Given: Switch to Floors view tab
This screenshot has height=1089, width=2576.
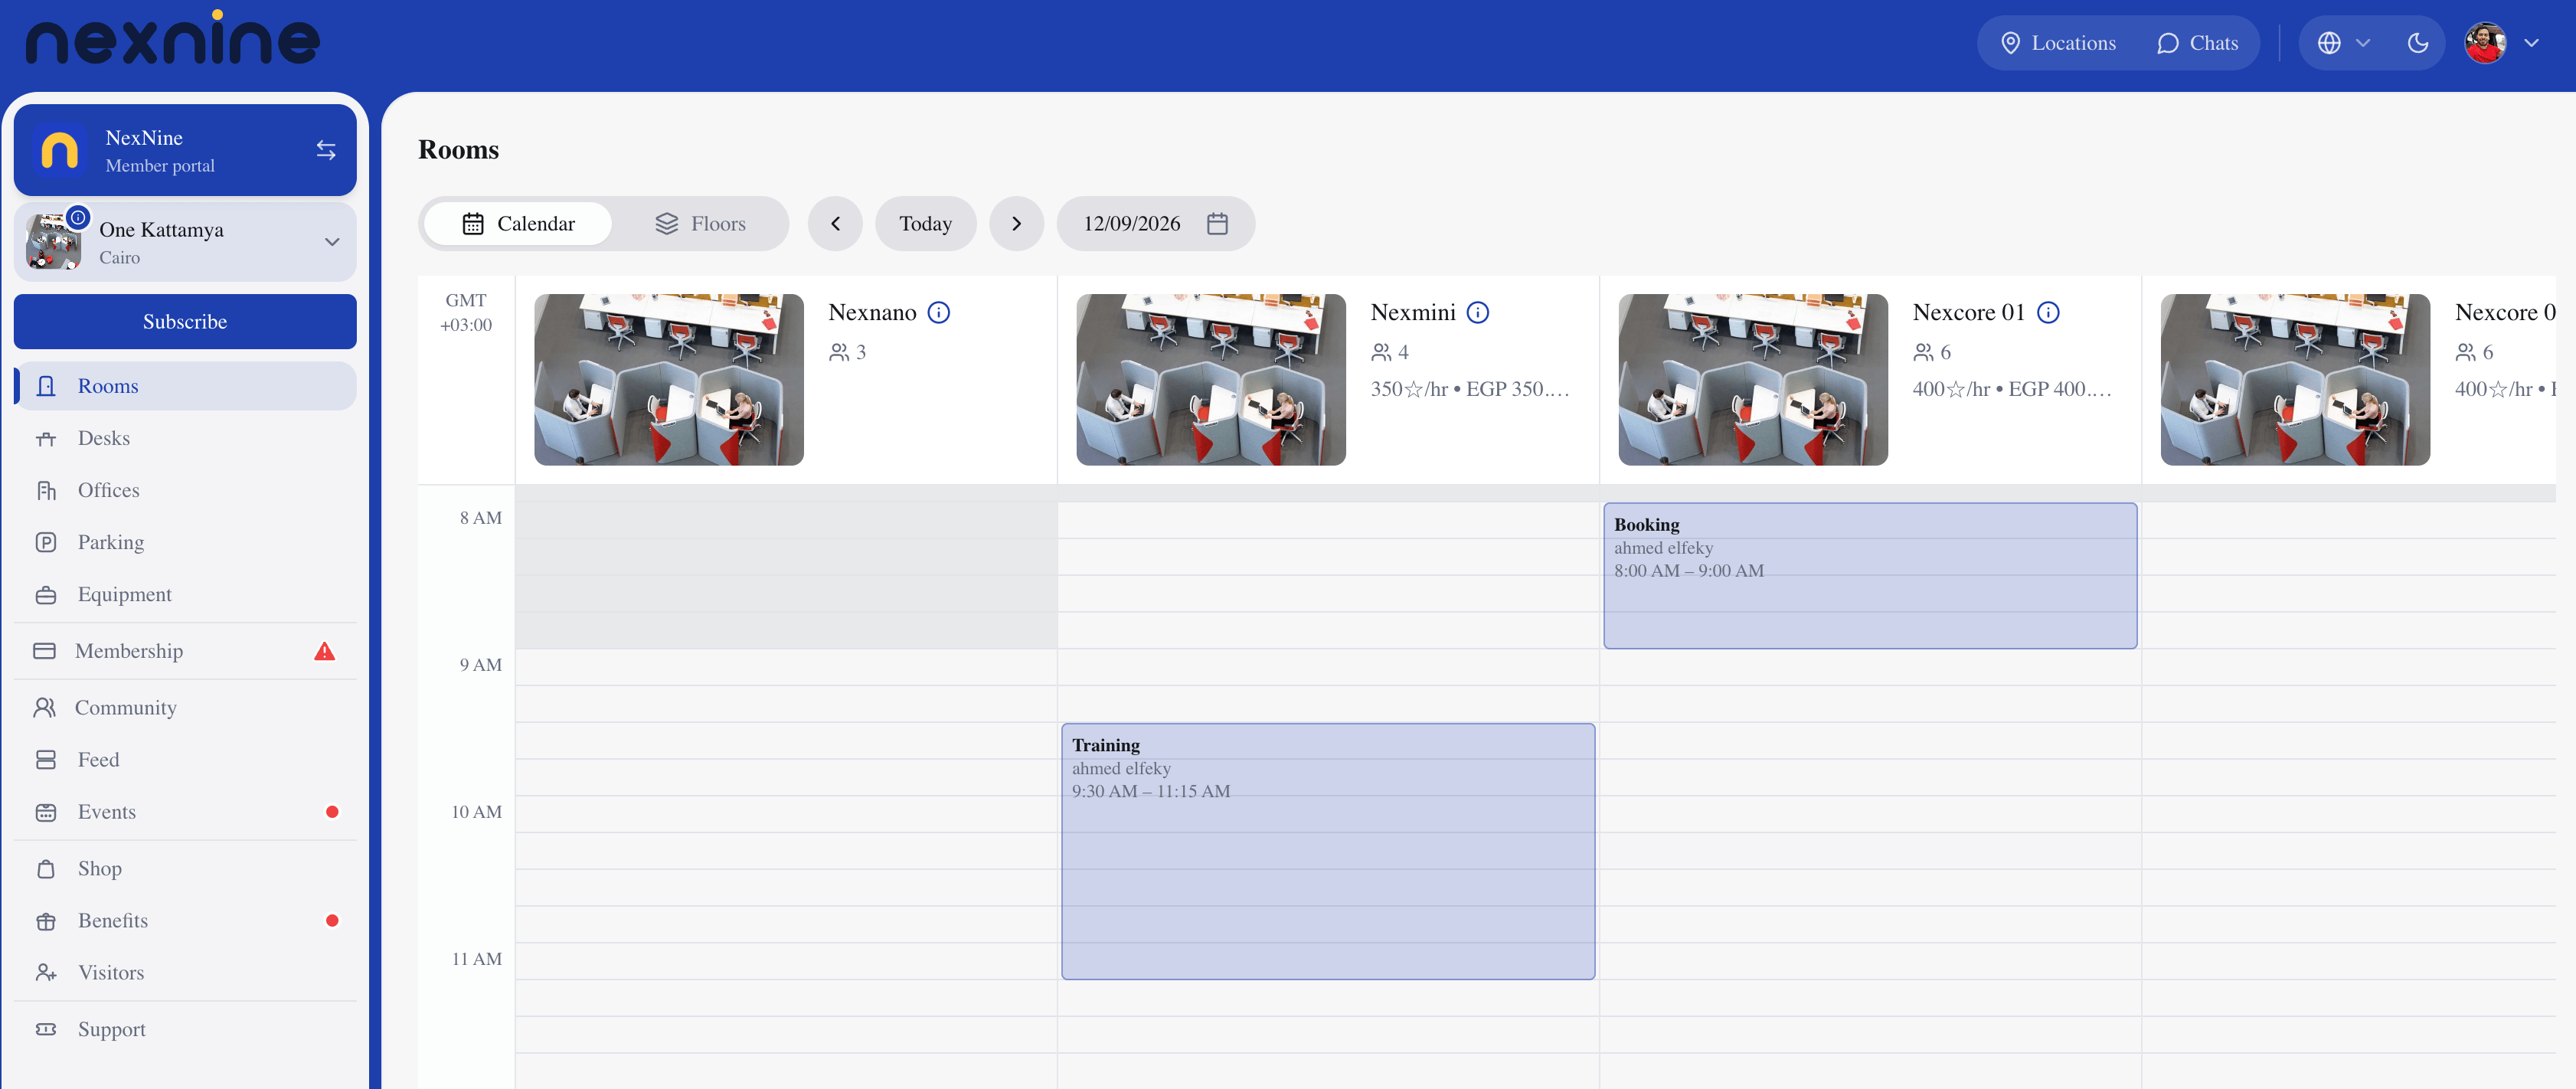Looking at the screenshot, I should coord(700,224).
